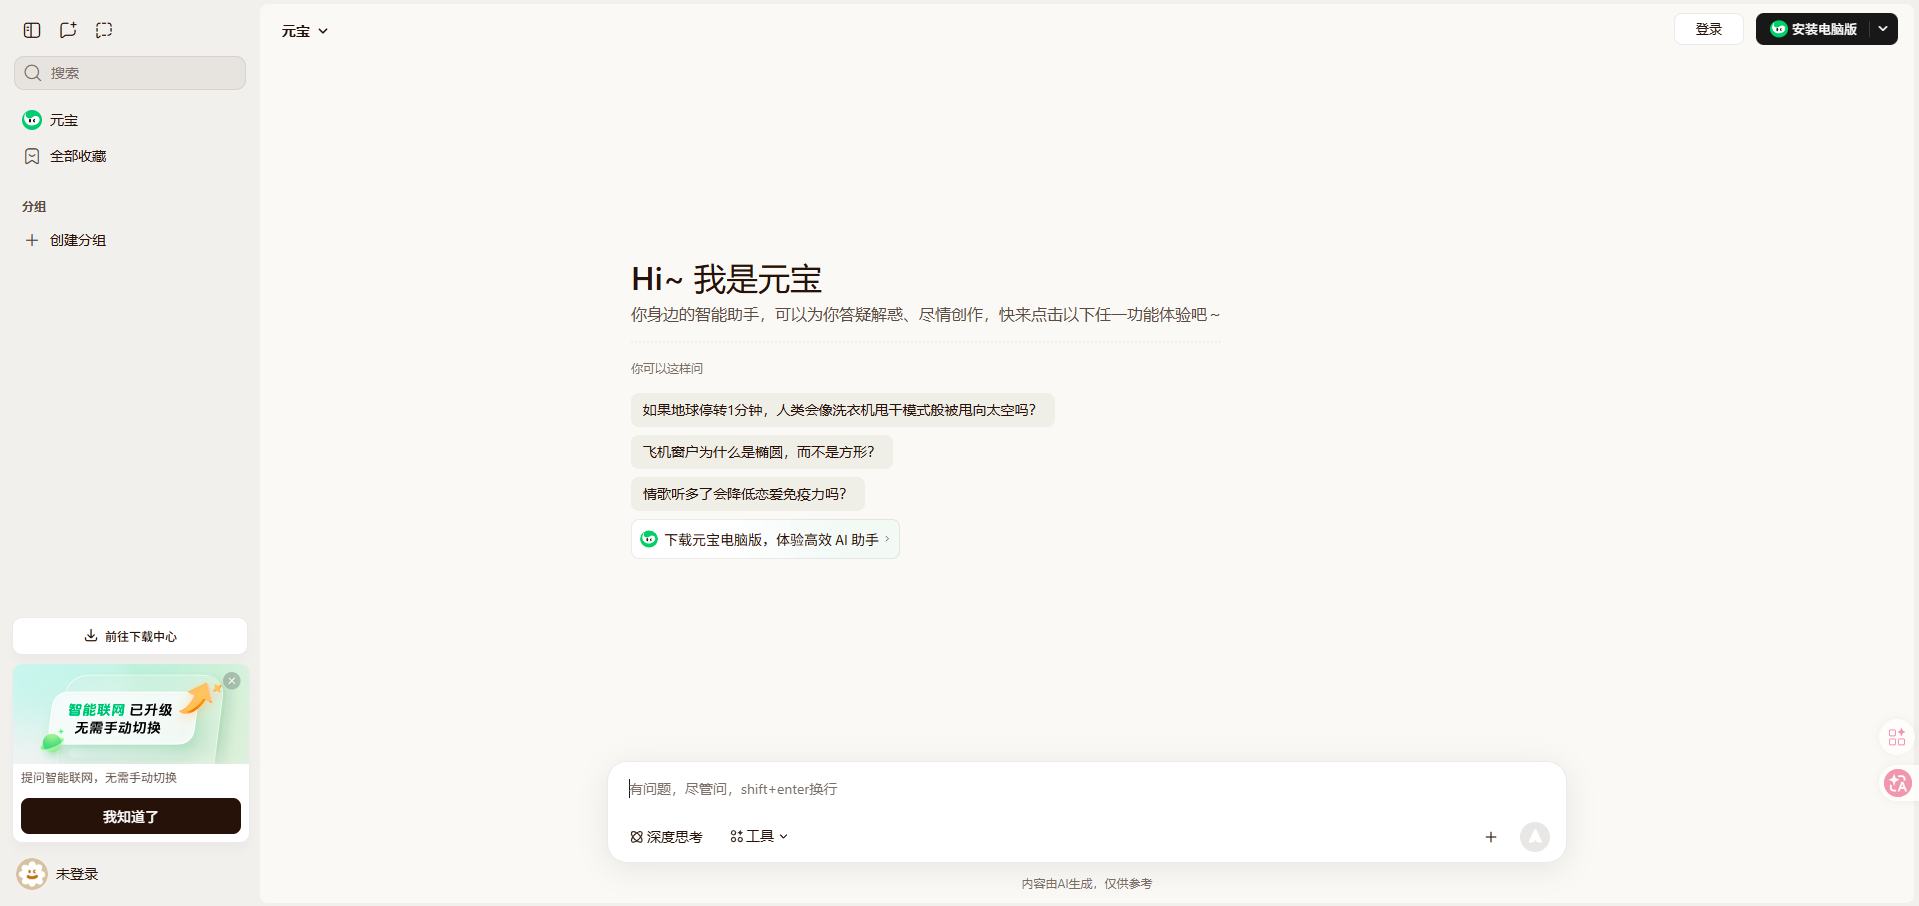
Task: Focus the sidebar search (搜索) field
Action: (130, 73)
